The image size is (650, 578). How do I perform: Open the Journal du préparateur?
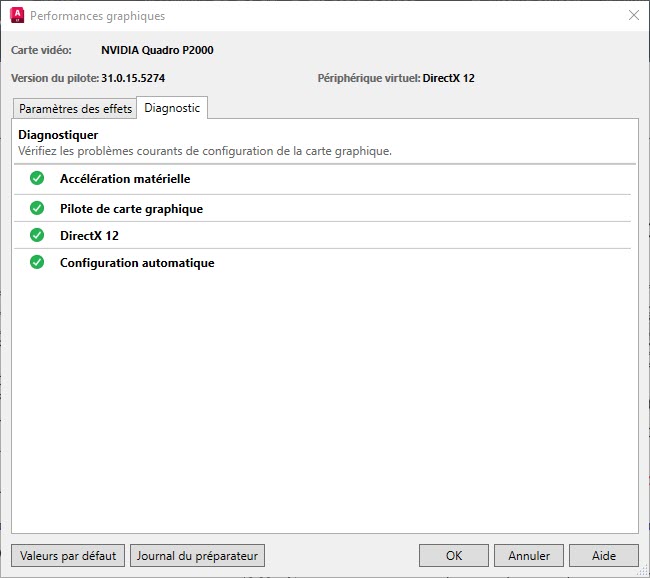point(197,556)
